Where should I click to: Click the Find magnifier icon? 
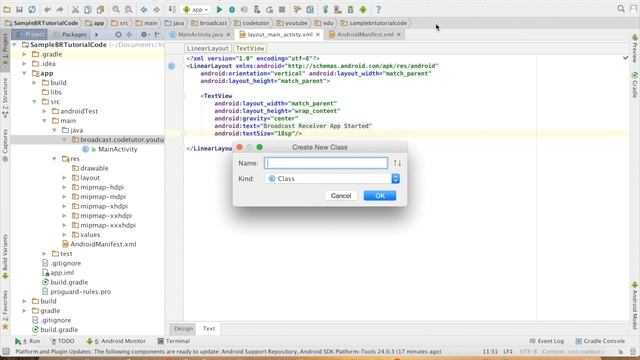pyautogui.click(x=116, y=9)
